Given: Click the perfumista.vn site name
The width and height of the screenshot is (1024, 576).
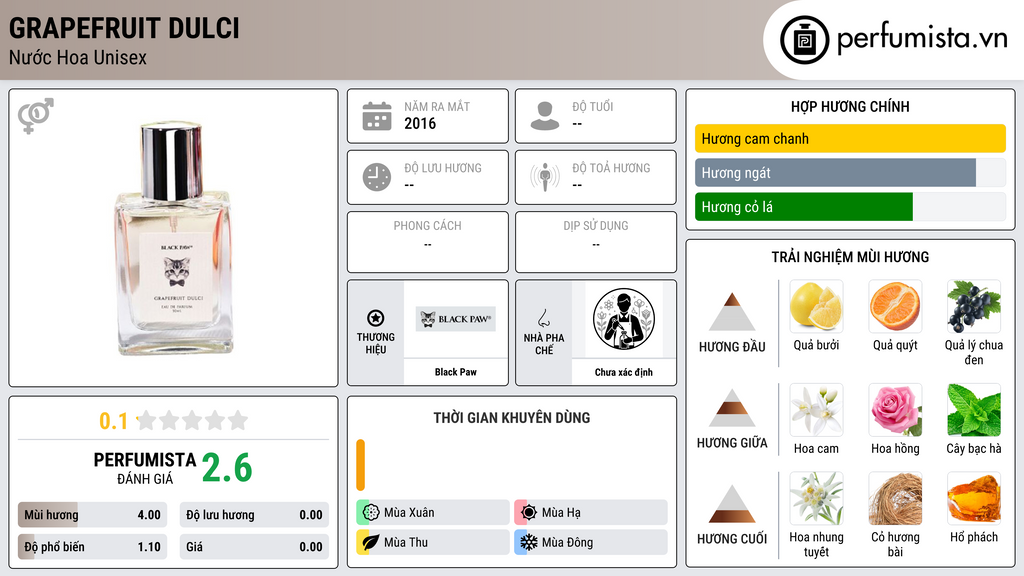Looking at the screenshot, I should [x=922, y=39].
